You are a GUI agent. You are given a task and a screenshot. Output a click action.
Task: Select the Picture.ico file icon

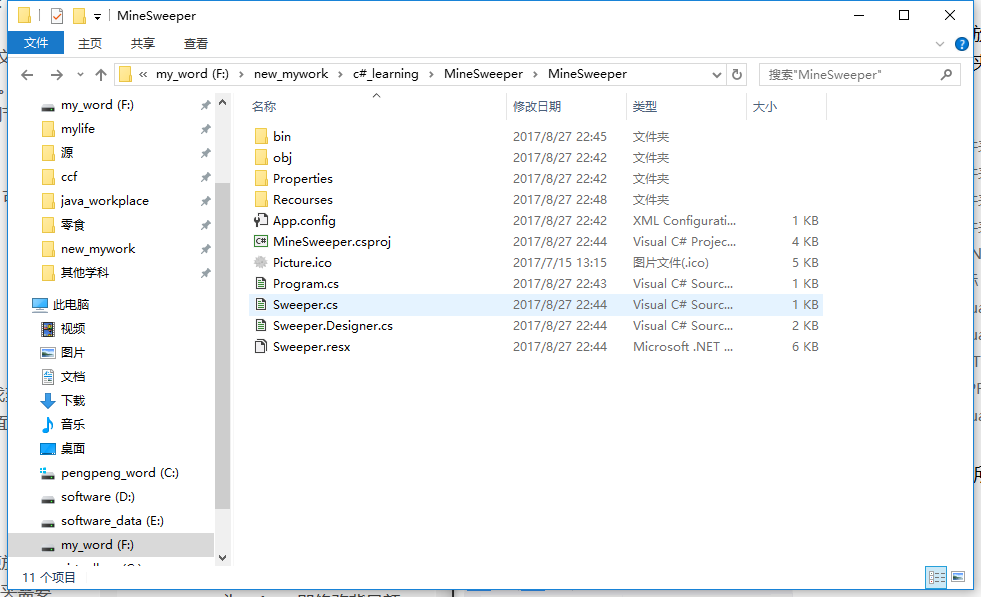coord(261,262)
